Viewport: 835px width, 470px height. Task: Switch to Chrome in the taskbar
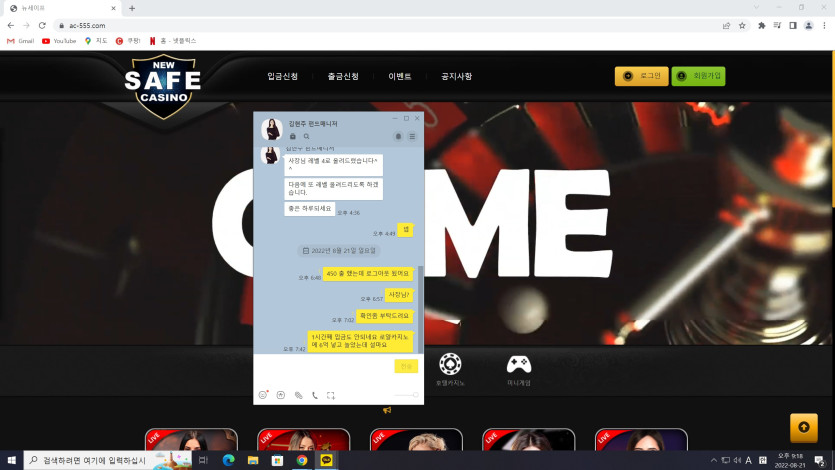click(x=302, y=460)
